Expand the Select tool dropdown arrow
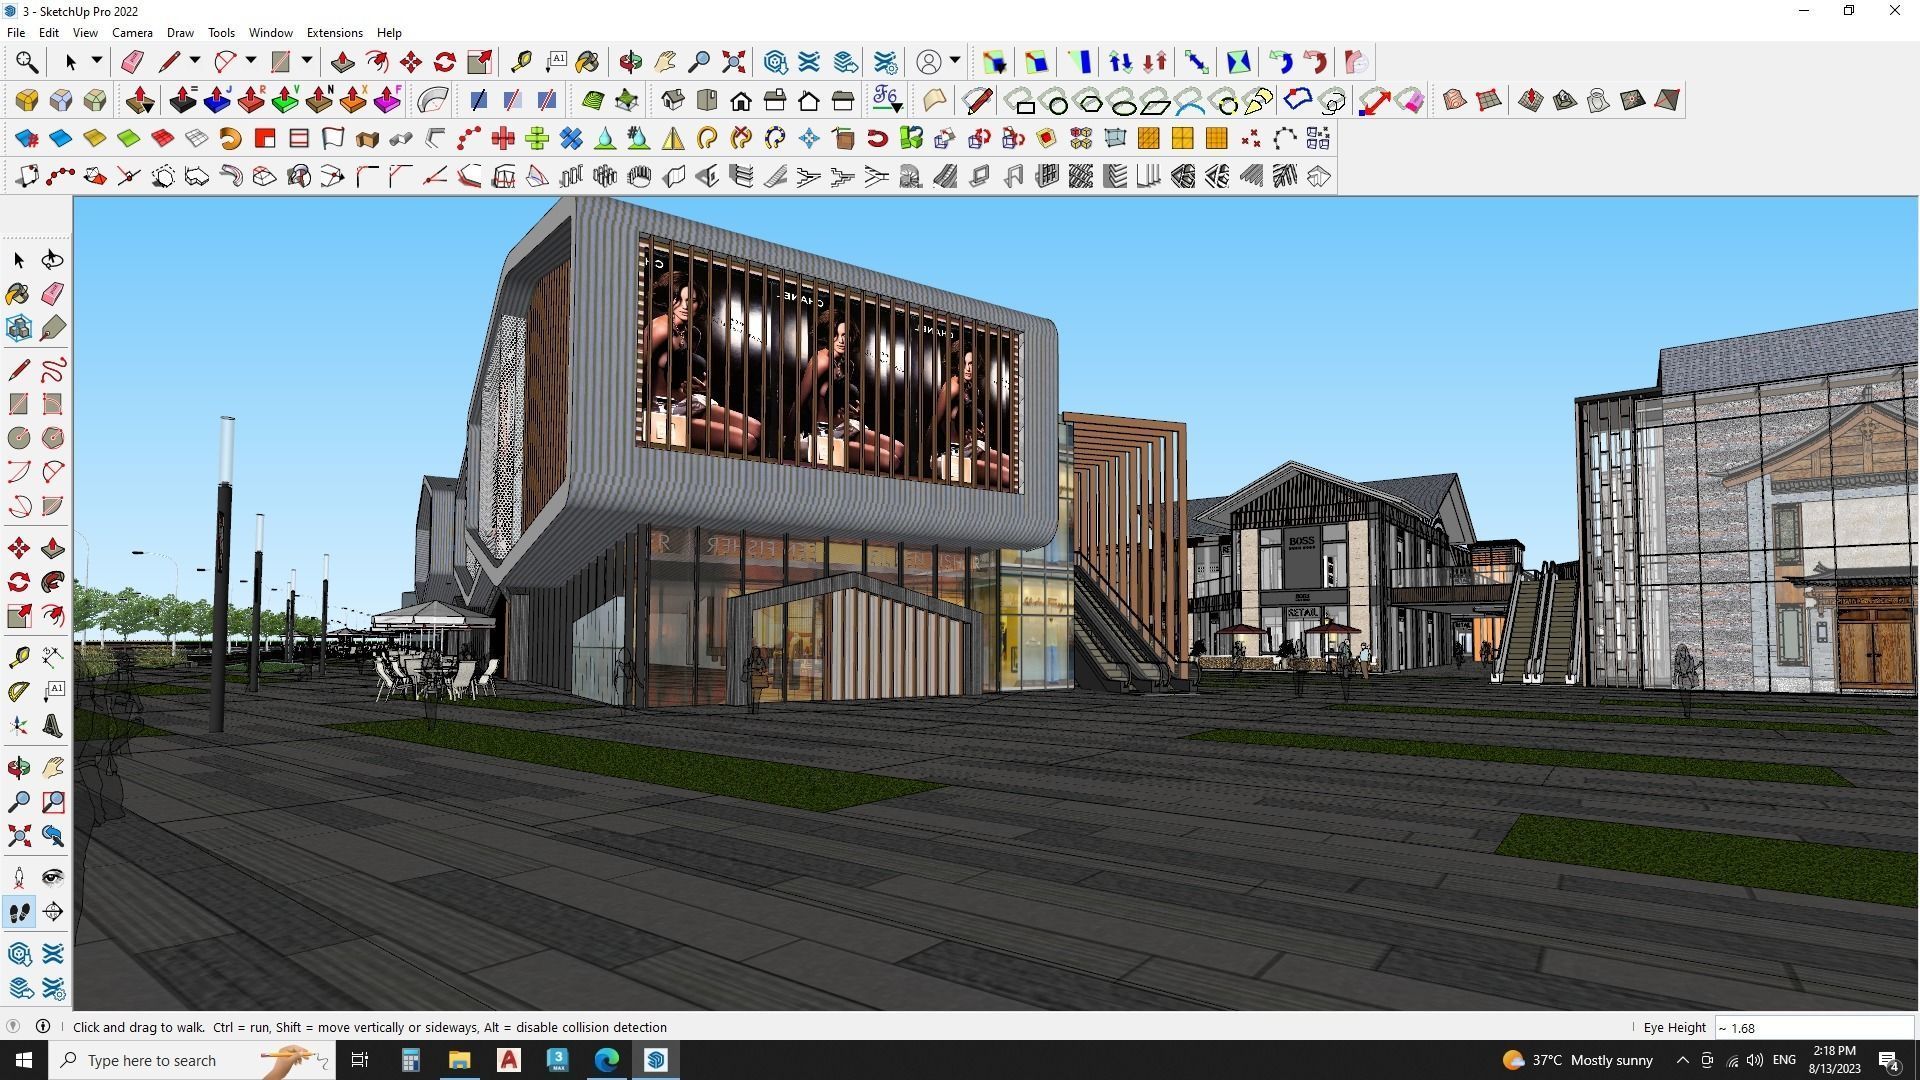 pyautogui.click(x=97, y=61)
